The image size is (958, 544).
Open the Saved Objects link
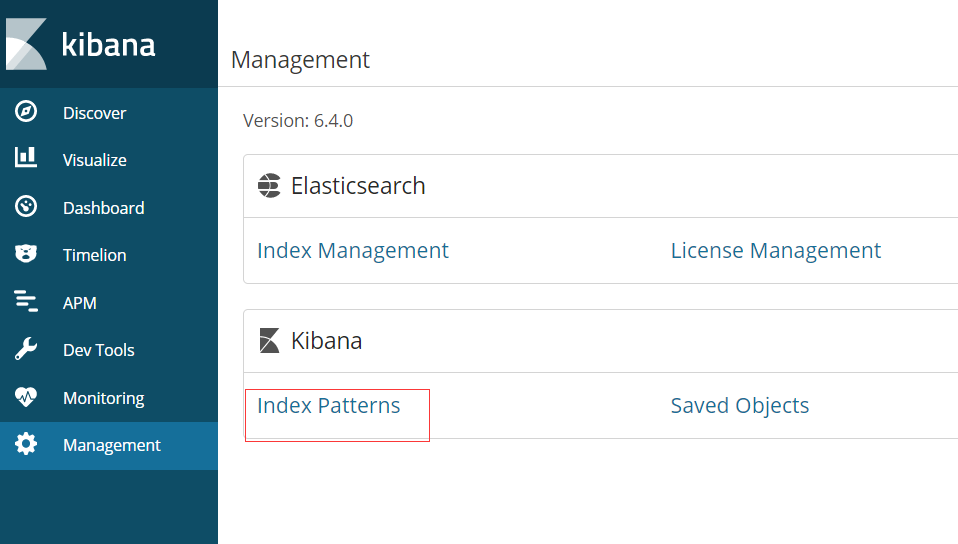[739, 406]
